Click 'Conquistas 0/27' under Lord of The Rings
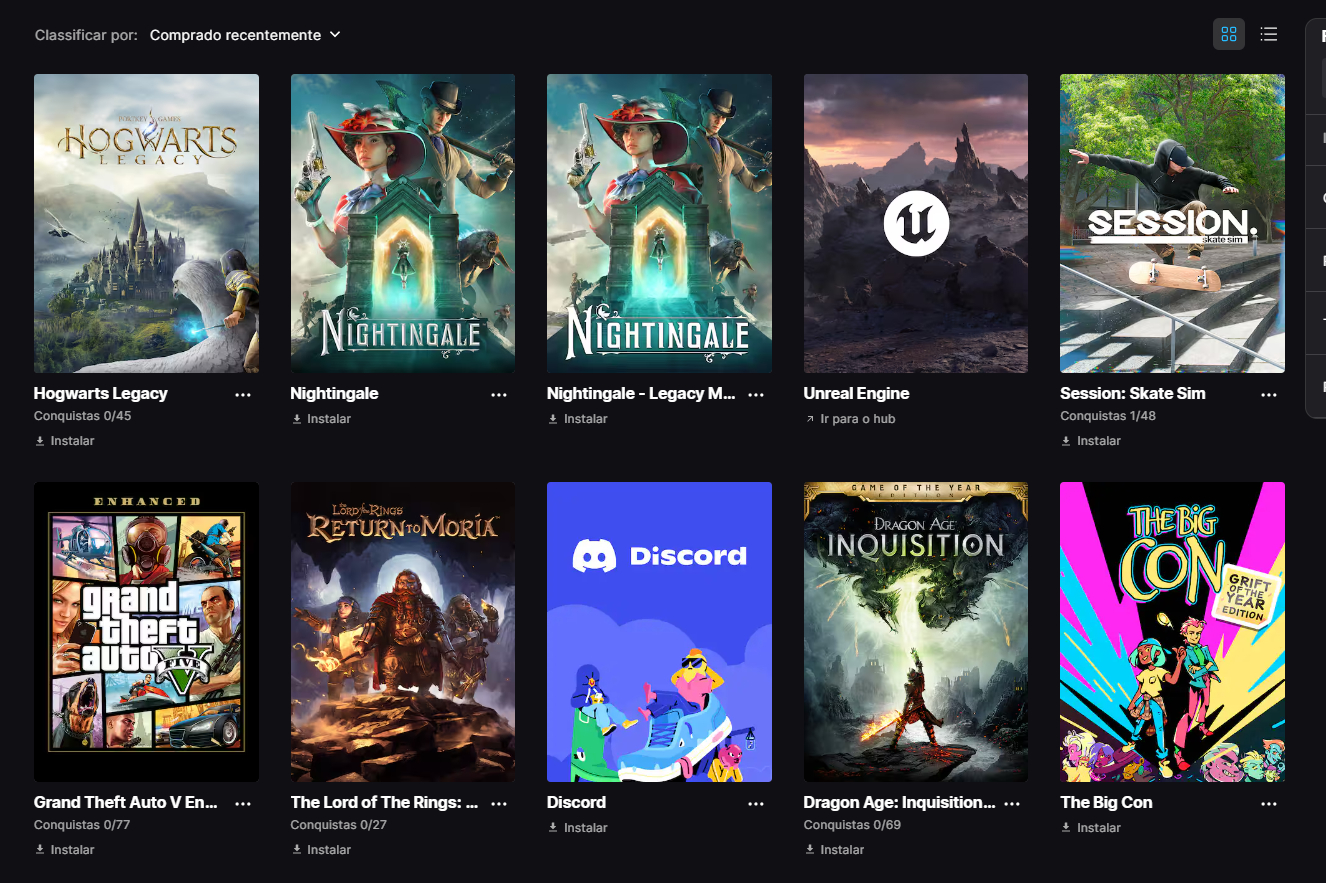 (339, 825)
